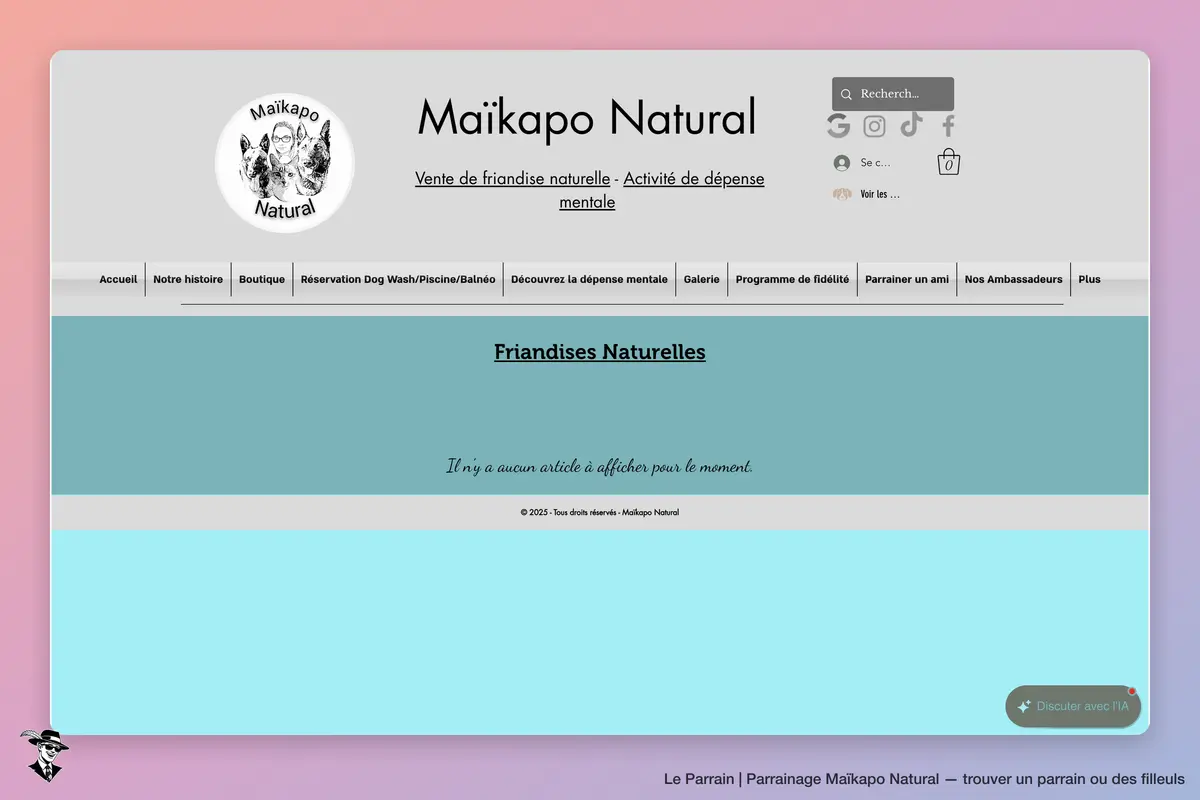Click the Se c… login link
The width and height of the screenshot is (1200, 800).
click(875, 163)
